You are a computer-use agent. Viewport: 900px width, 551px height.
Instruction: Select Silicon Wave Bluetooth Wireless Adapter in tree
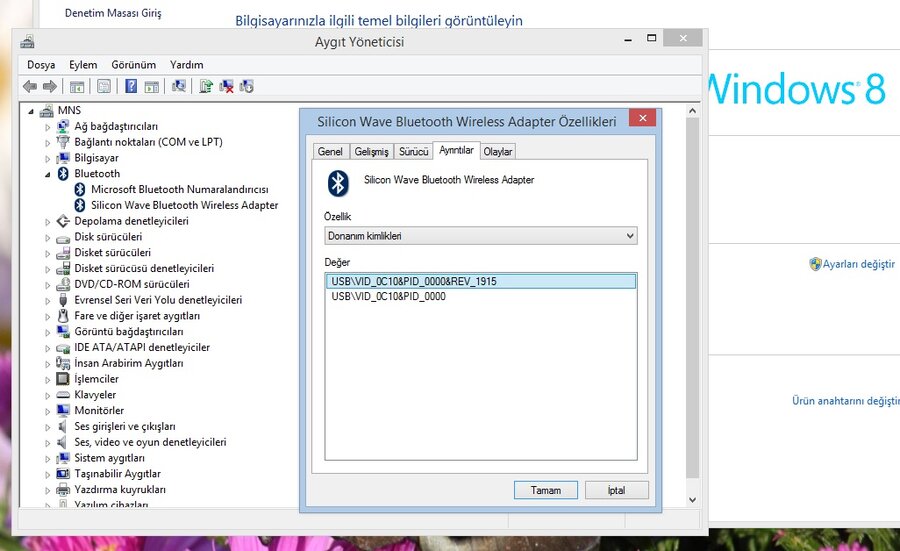184,205
